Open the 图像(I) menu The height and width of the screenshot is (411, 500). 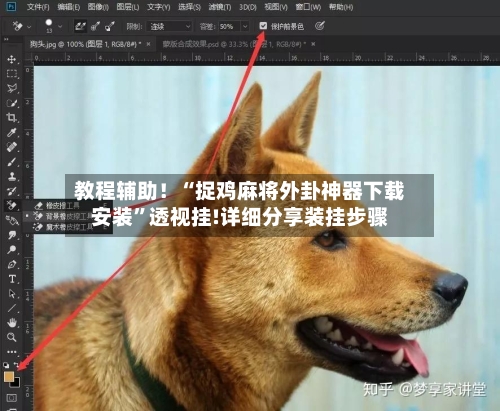(98, 7)
